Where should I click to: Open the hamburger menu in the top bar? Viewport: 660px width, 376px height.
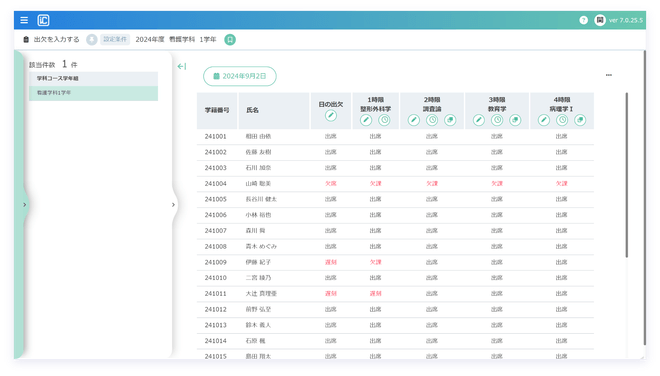click(x=24, y=20)
